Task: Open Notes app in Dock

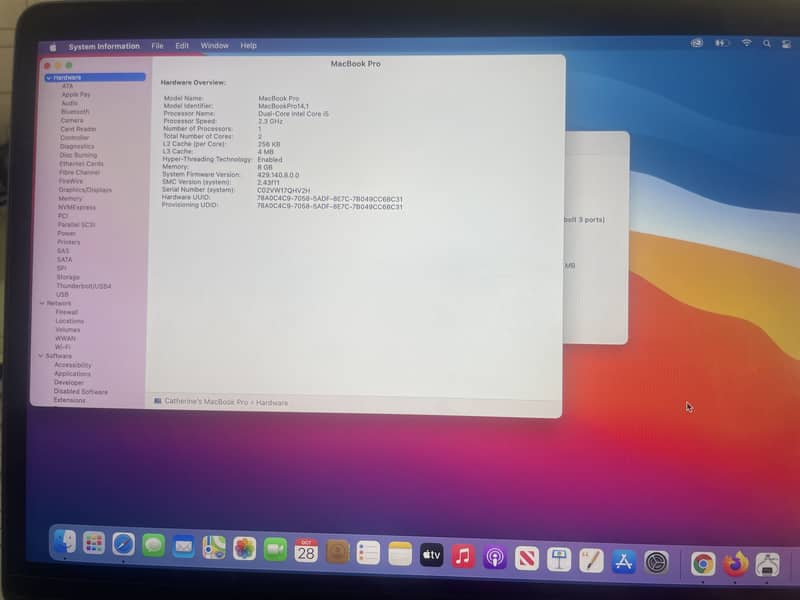Action: pos(400,554)
